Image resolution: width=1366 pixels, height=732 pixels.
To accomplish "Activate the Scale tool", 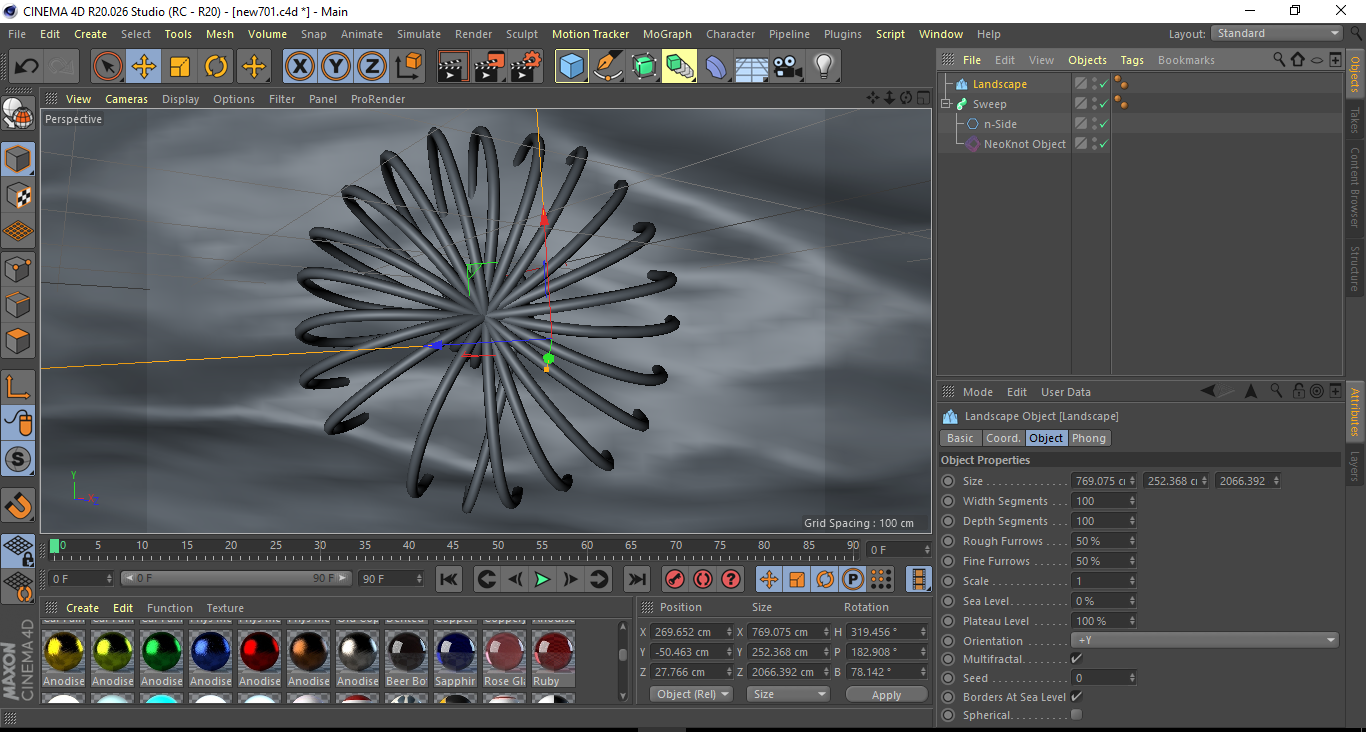I will click(x=180, y=67).
